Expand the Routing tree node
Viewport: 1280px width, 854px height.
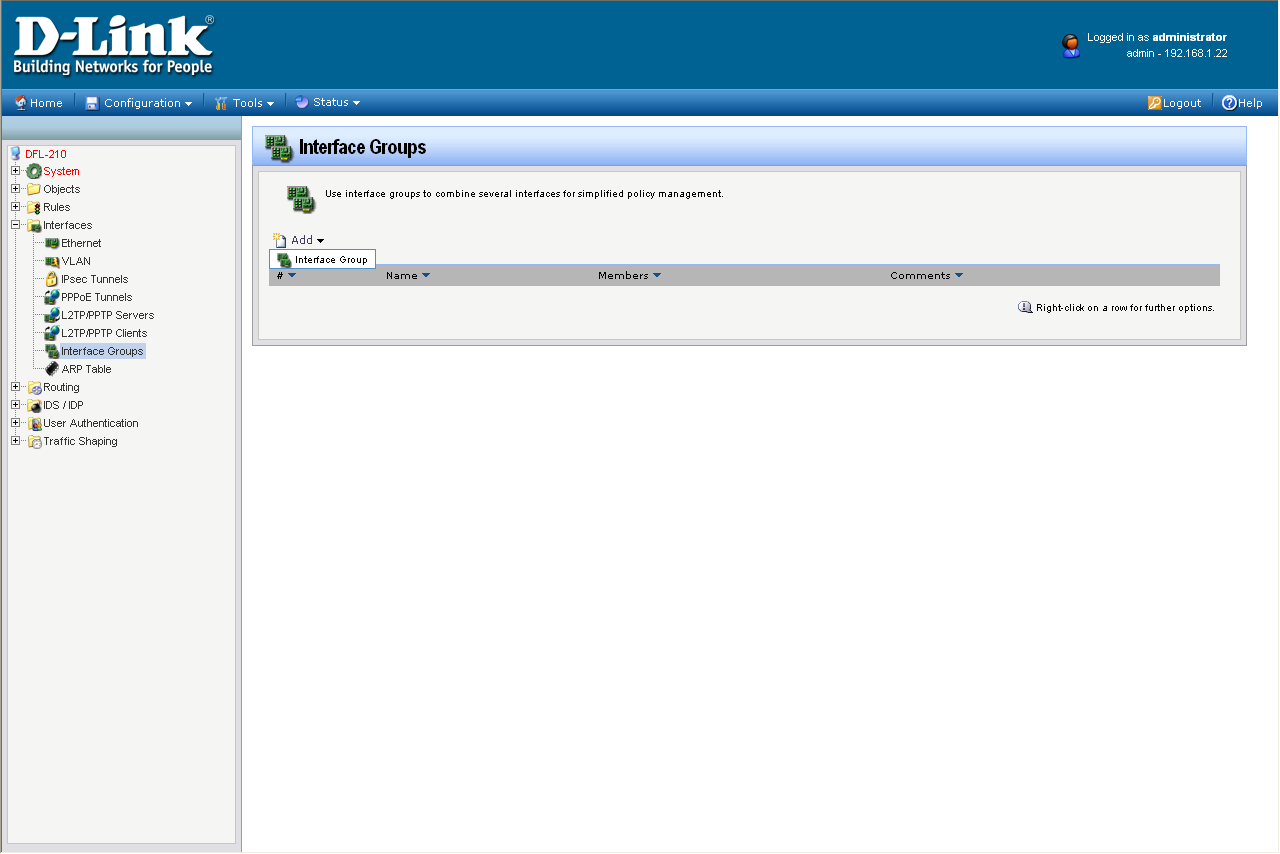point(15,387)
